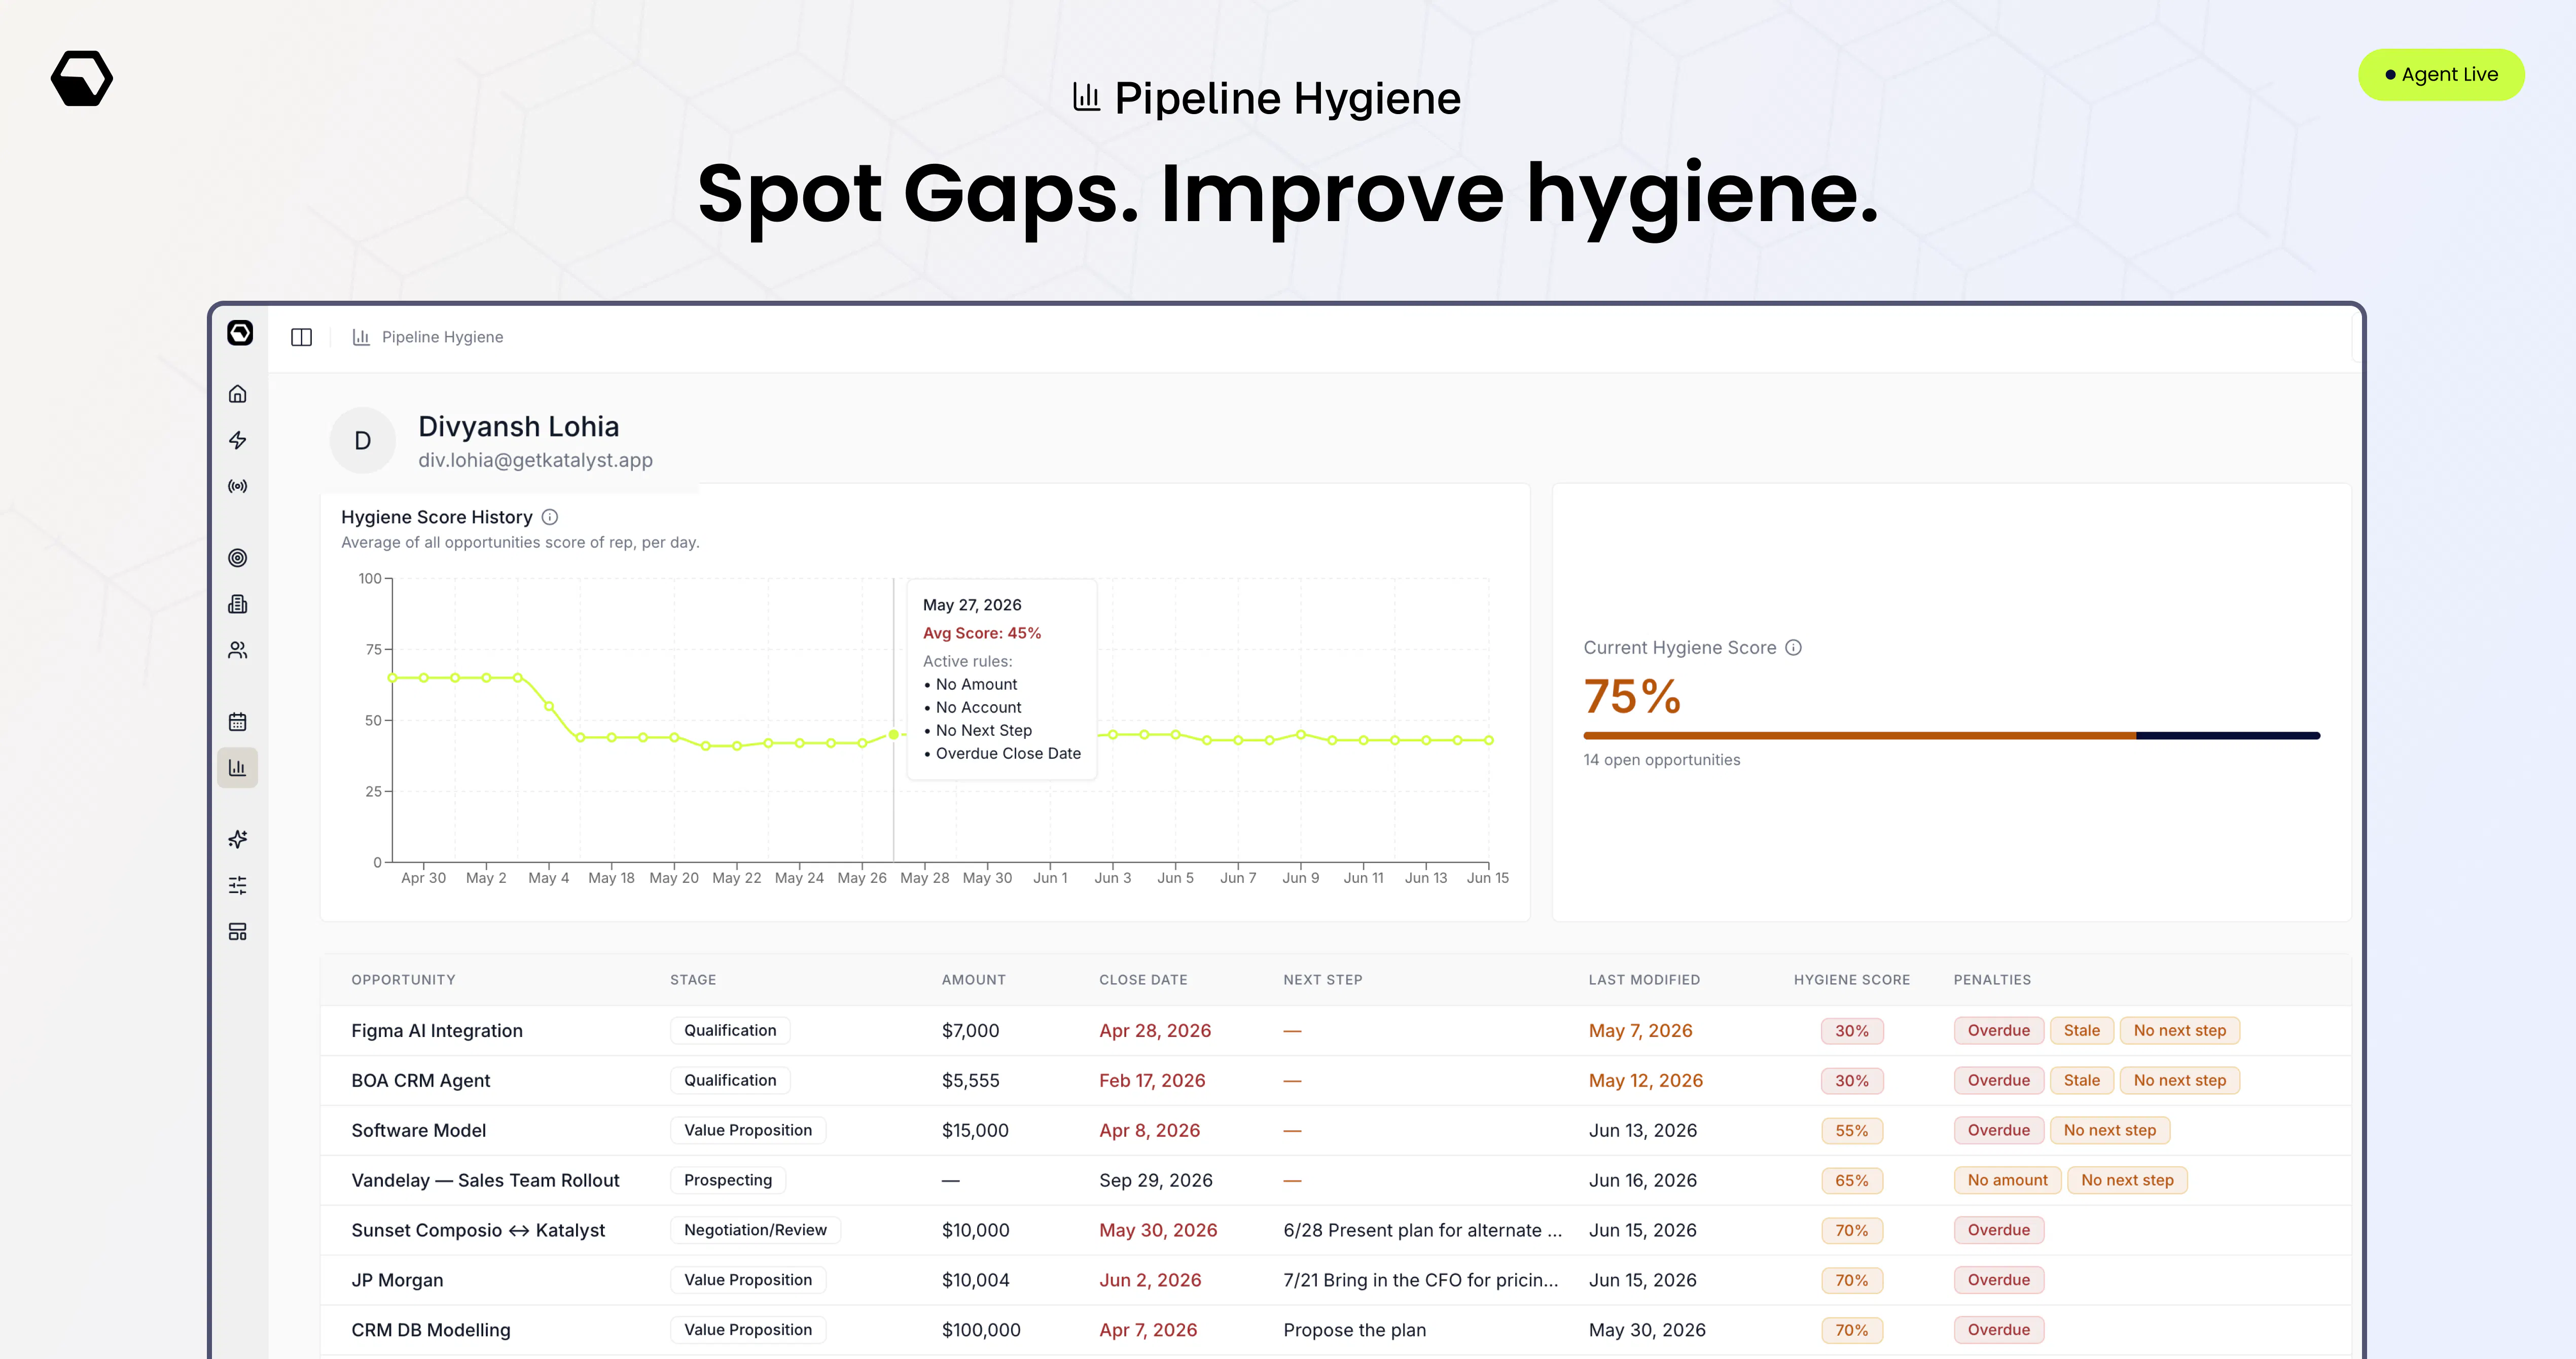Open the lightning bolt sidebar section
This screenshot has width=2576, height=1359.
(x=237, y=440)
